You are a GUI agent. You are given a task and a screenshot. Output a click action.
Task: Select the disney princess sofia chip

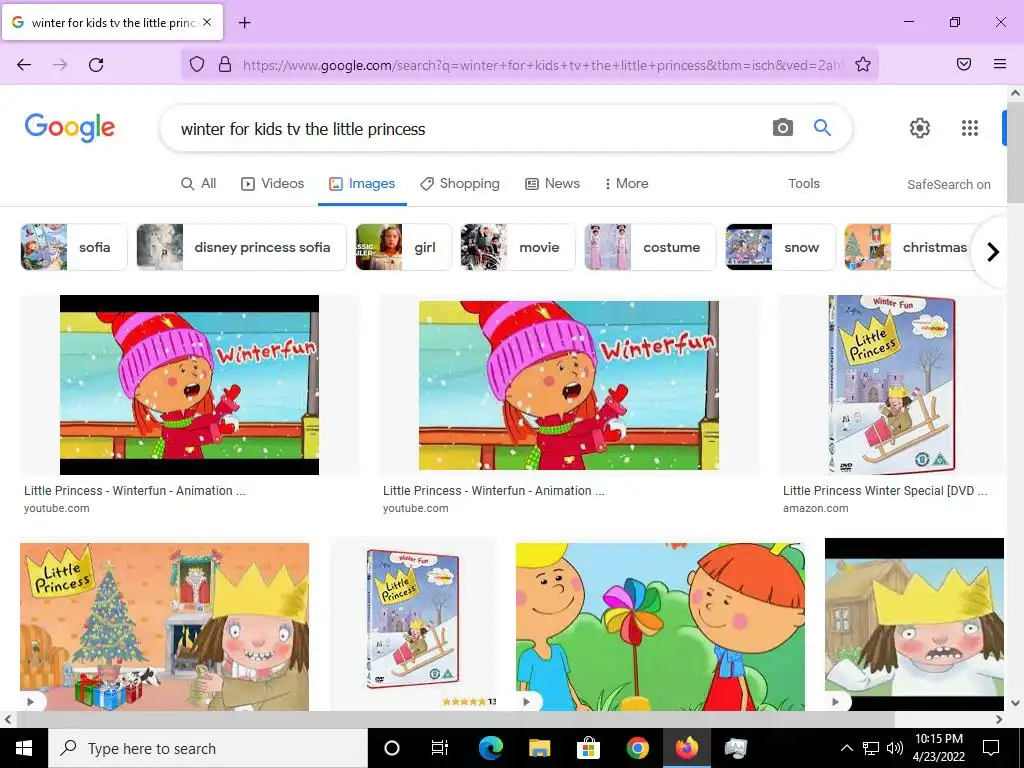[241, 247]
